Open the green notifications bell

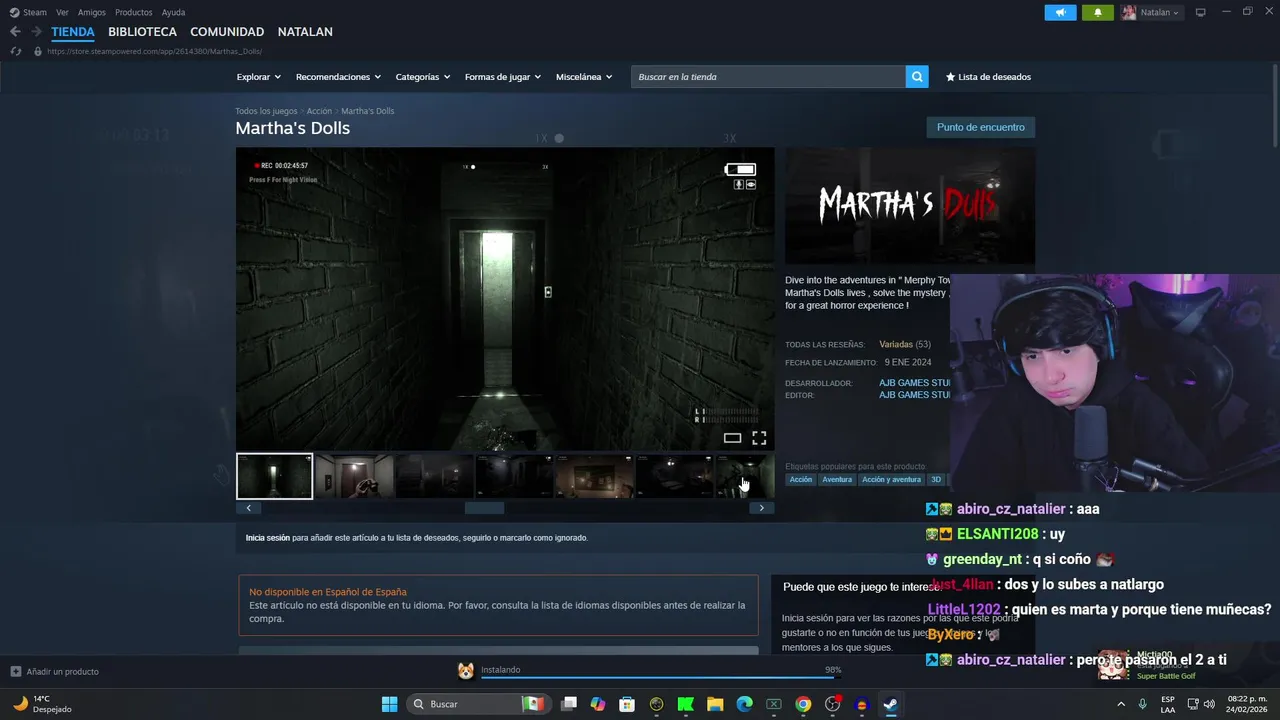click(x=1097, y=12)
